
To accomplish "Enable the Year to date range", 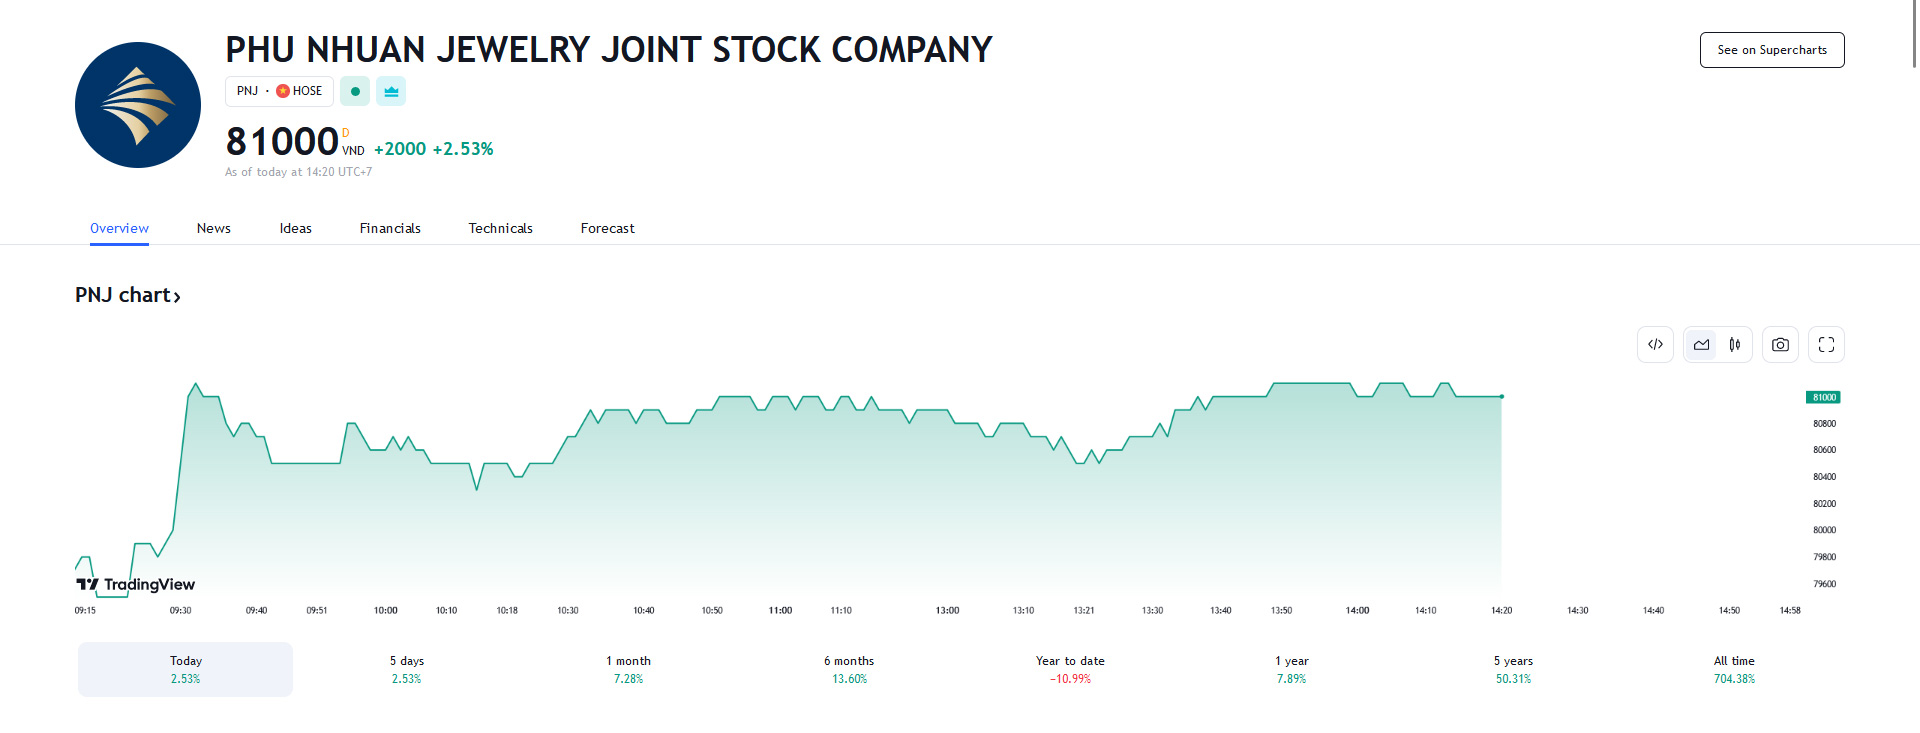I will [1069, 669].
